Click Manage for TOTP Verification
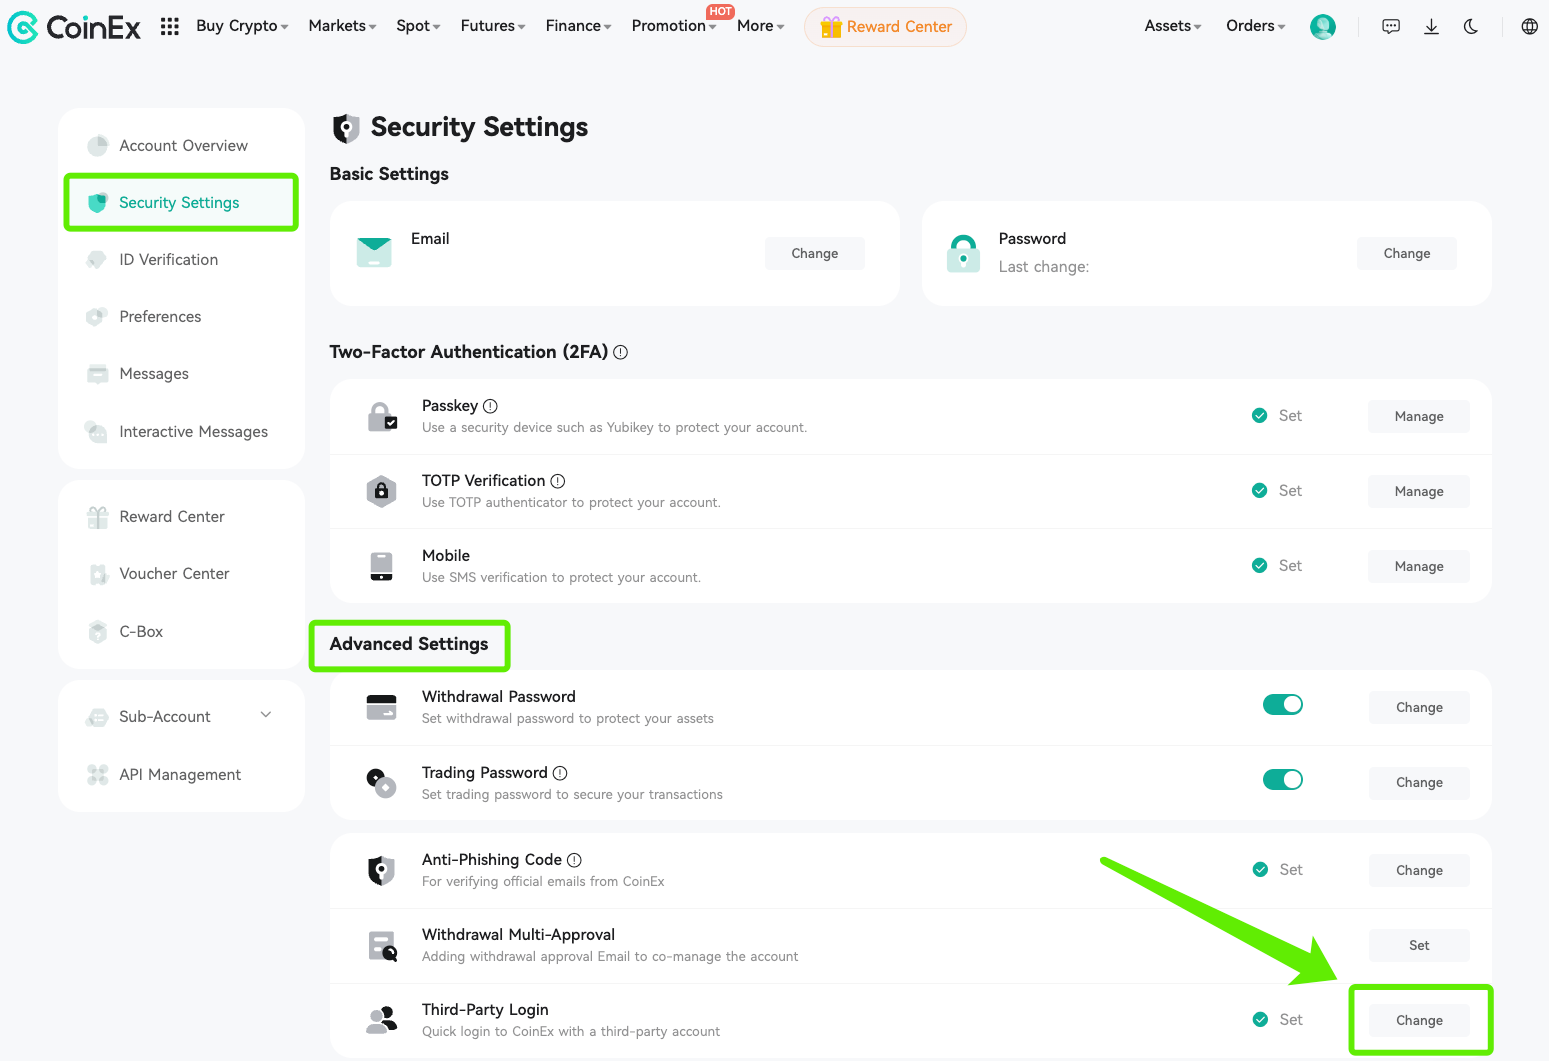1549x1061 pixels. point(1418,491)
